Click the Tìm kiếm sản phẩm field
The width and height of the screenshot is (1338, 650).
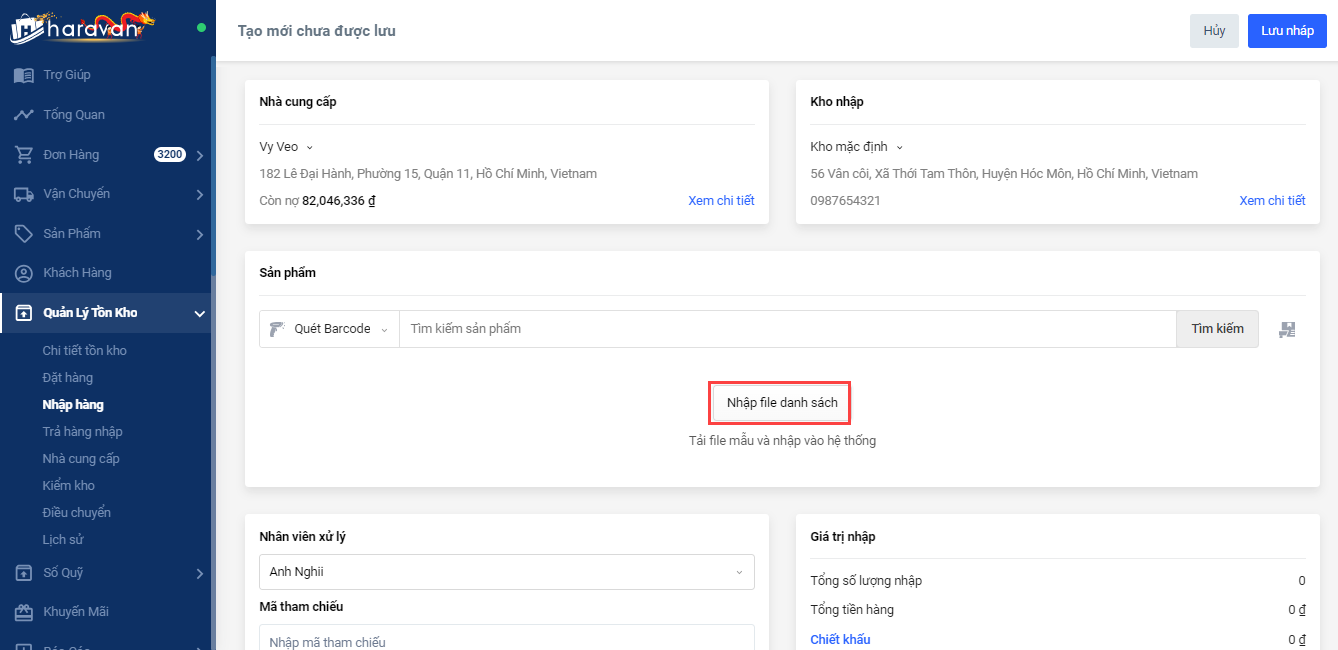786,329
